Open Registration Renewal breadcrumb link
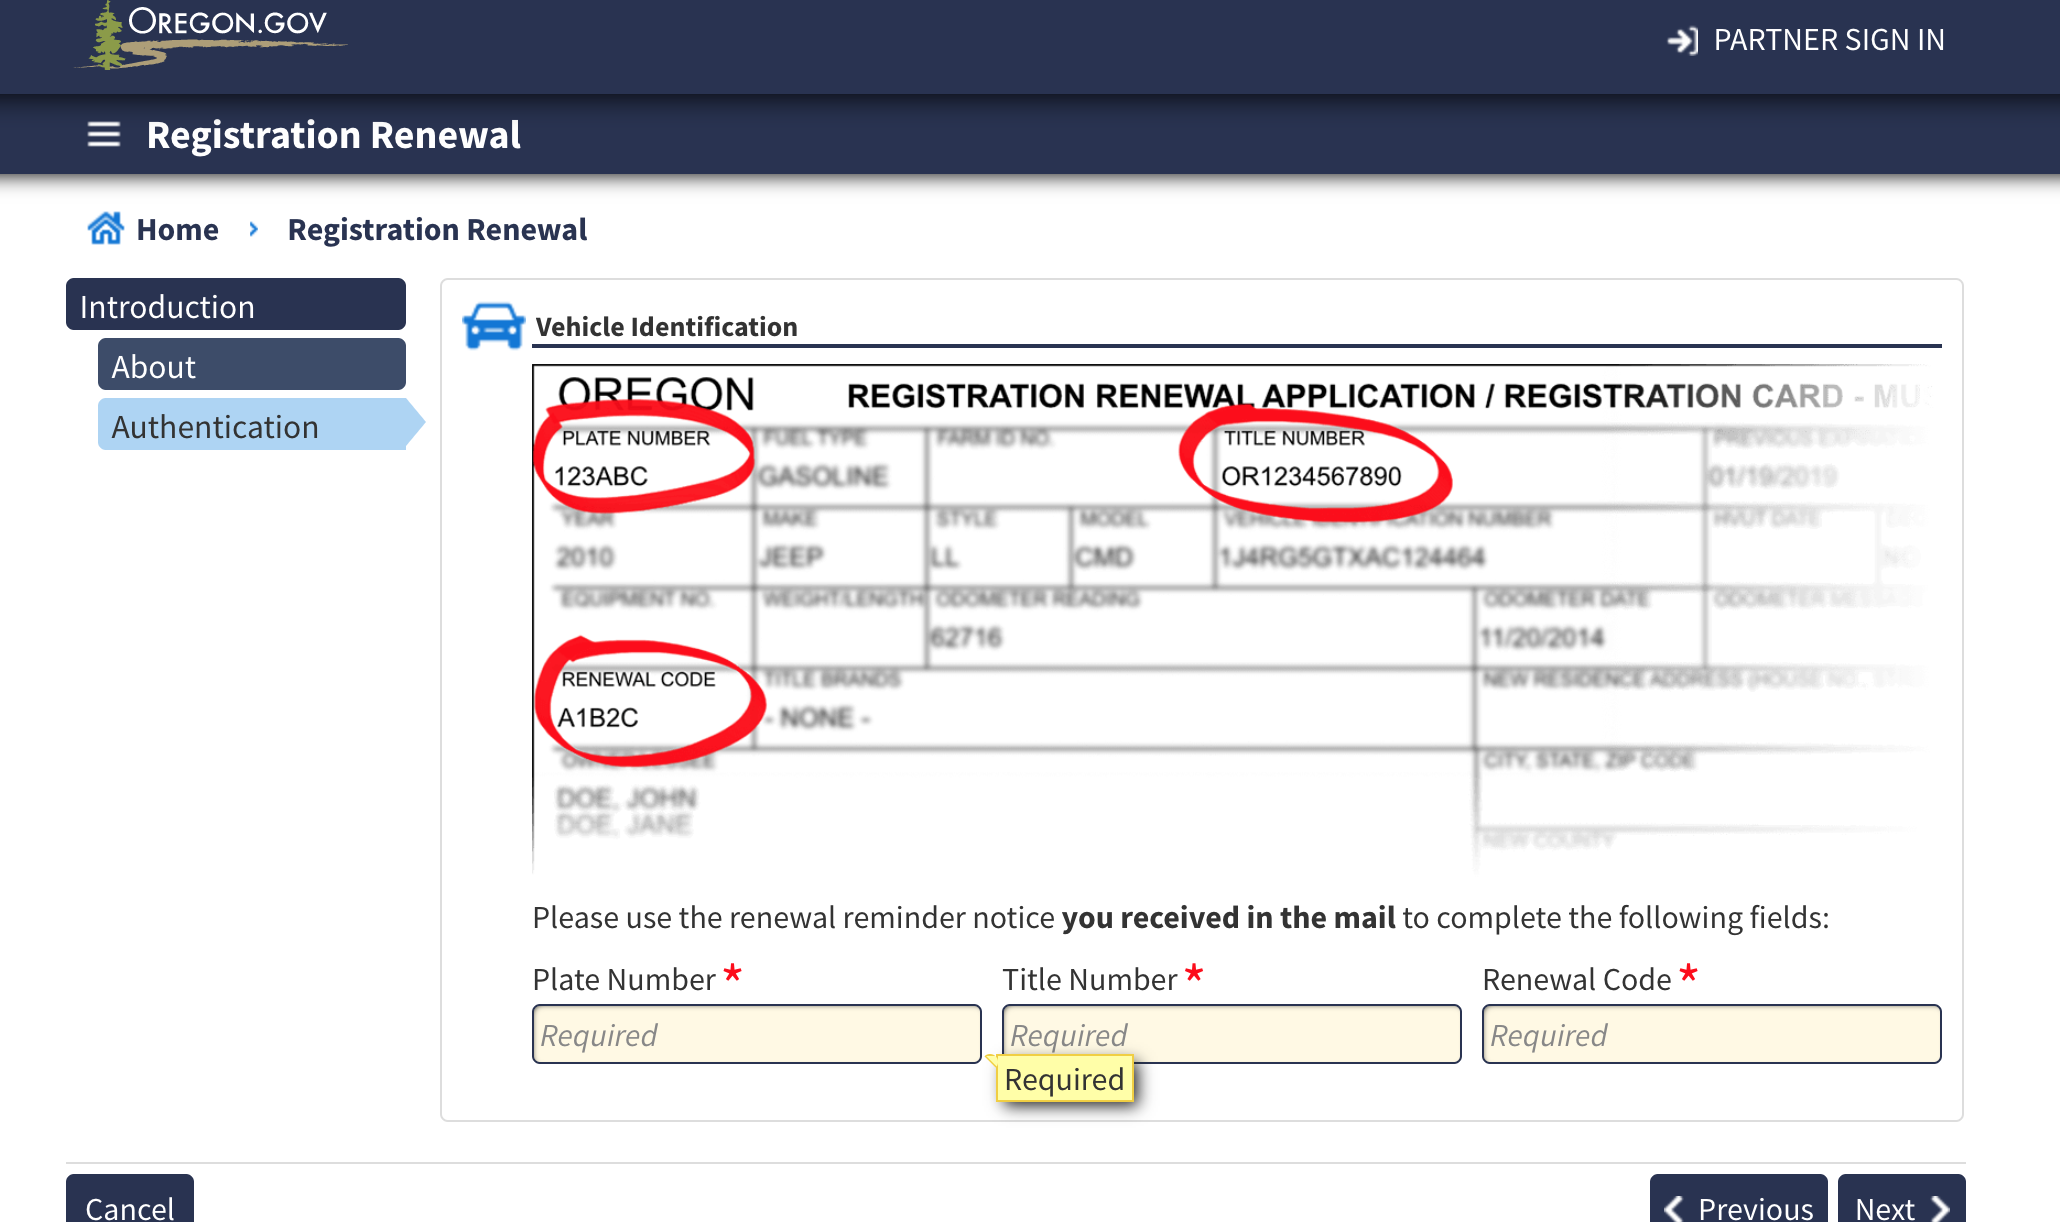The height and width of the screenshot is (1222, 2060). coord(437,229)
